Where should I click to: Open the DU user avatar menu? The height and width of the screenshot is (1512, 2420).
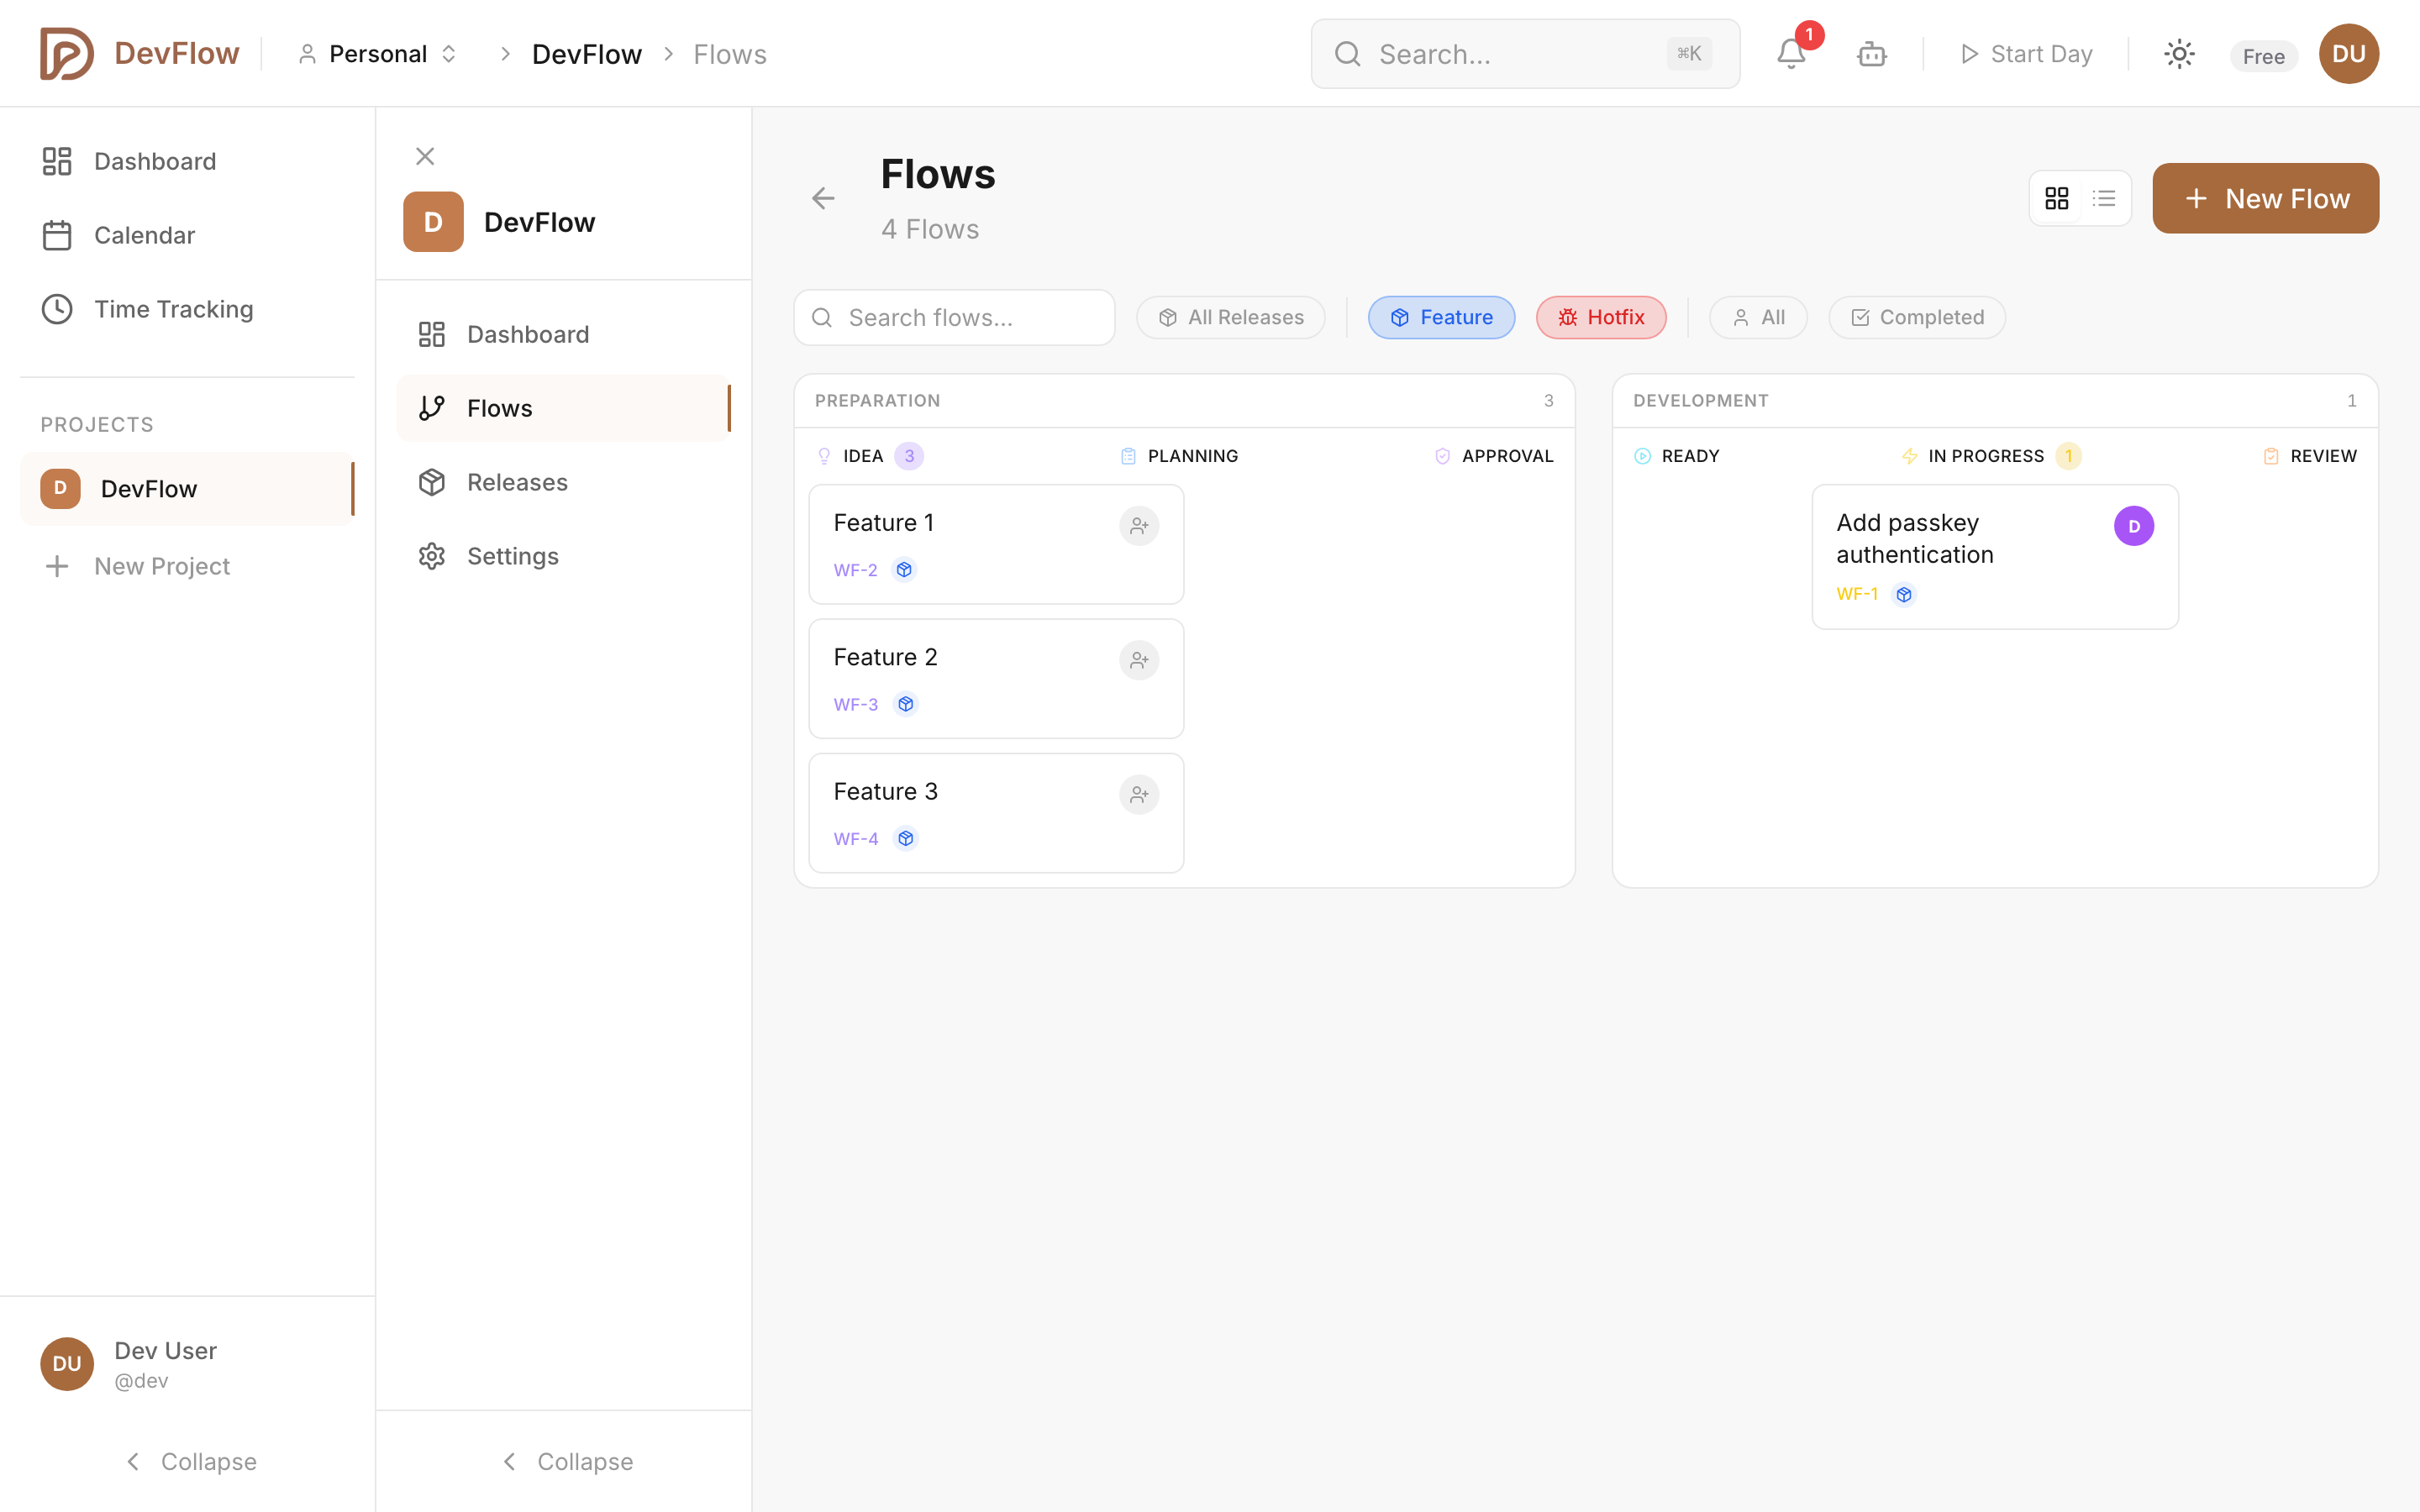pos(2349,53)
